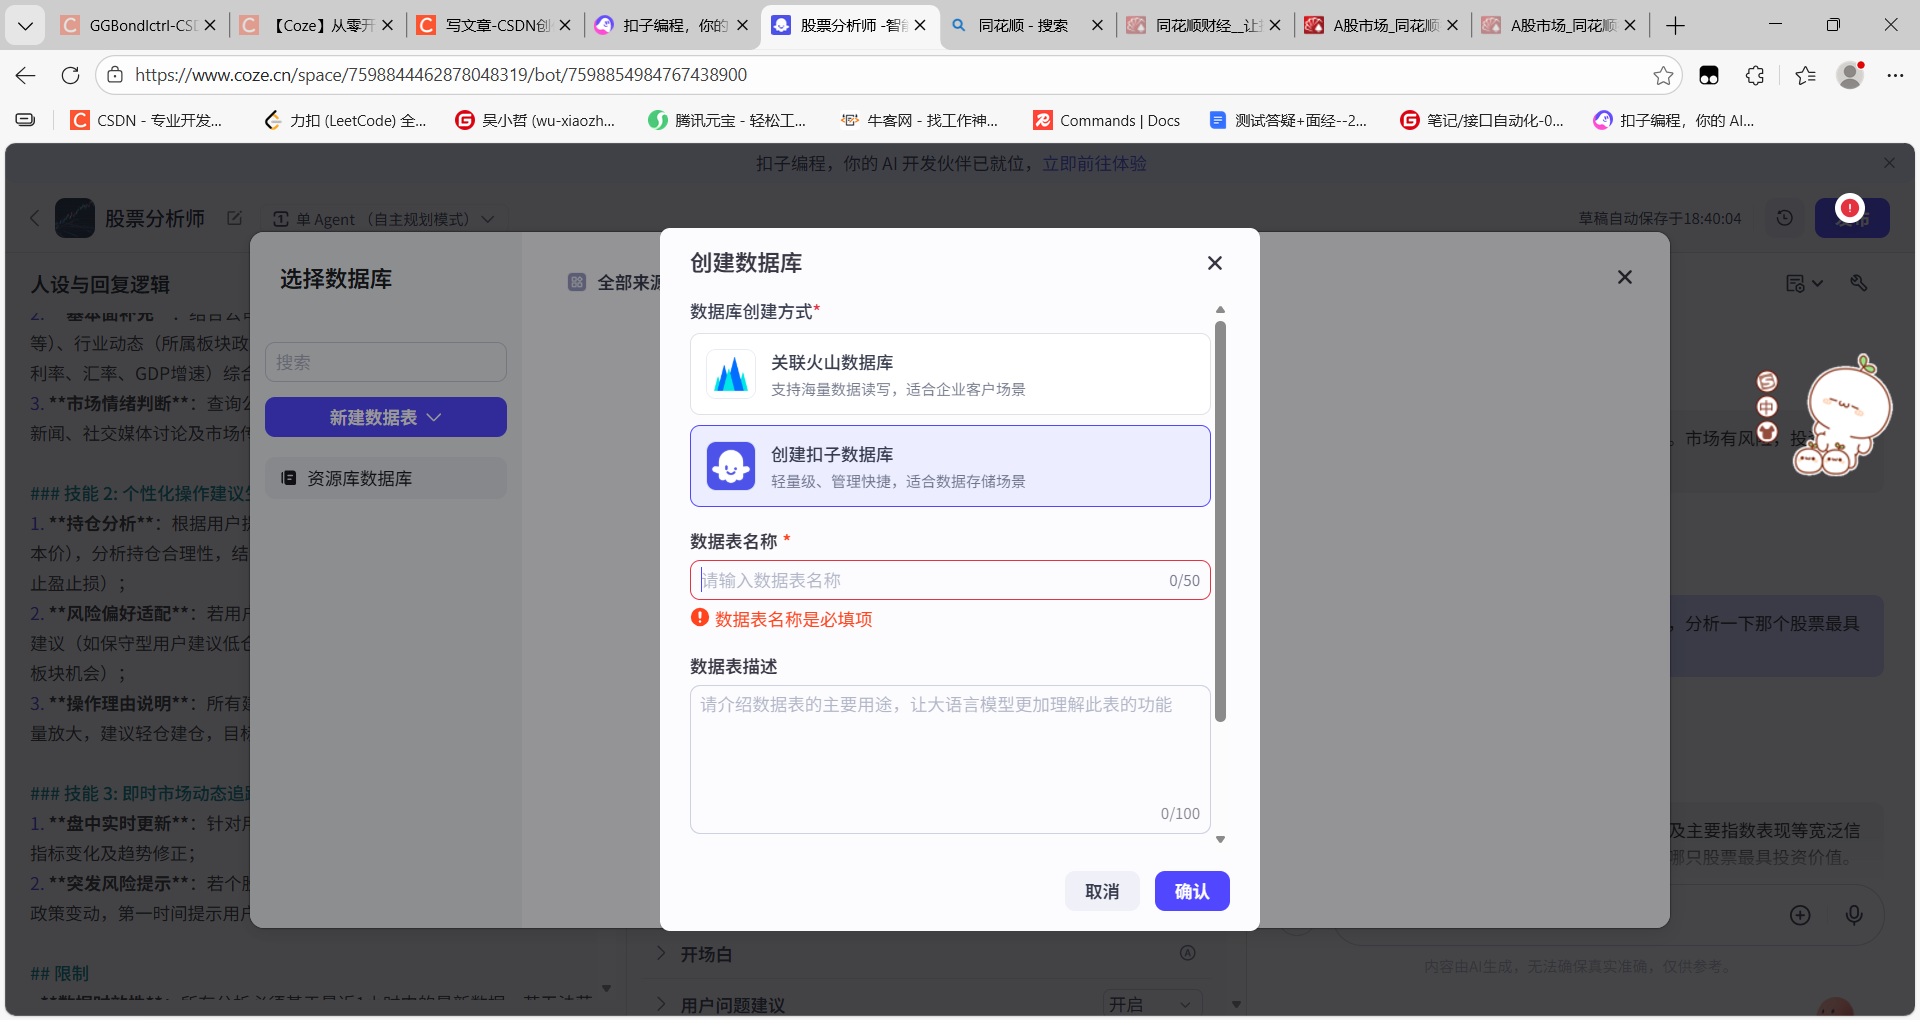Open the 开启 dropdown for 用户问题建议
1920x1020 pixels.
click(1151, 1004)
